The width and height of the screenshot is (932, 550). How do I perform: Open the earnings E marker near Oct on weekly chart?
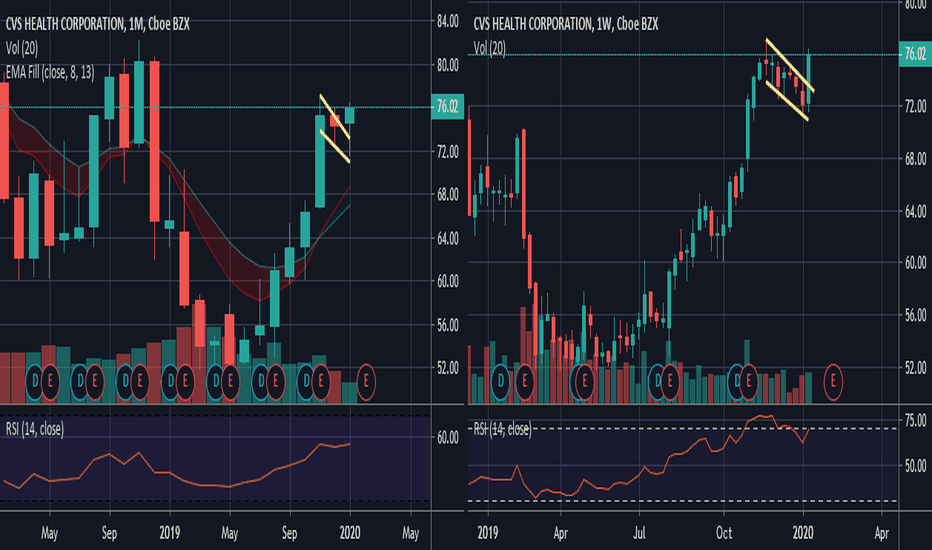tap(748, 381)
